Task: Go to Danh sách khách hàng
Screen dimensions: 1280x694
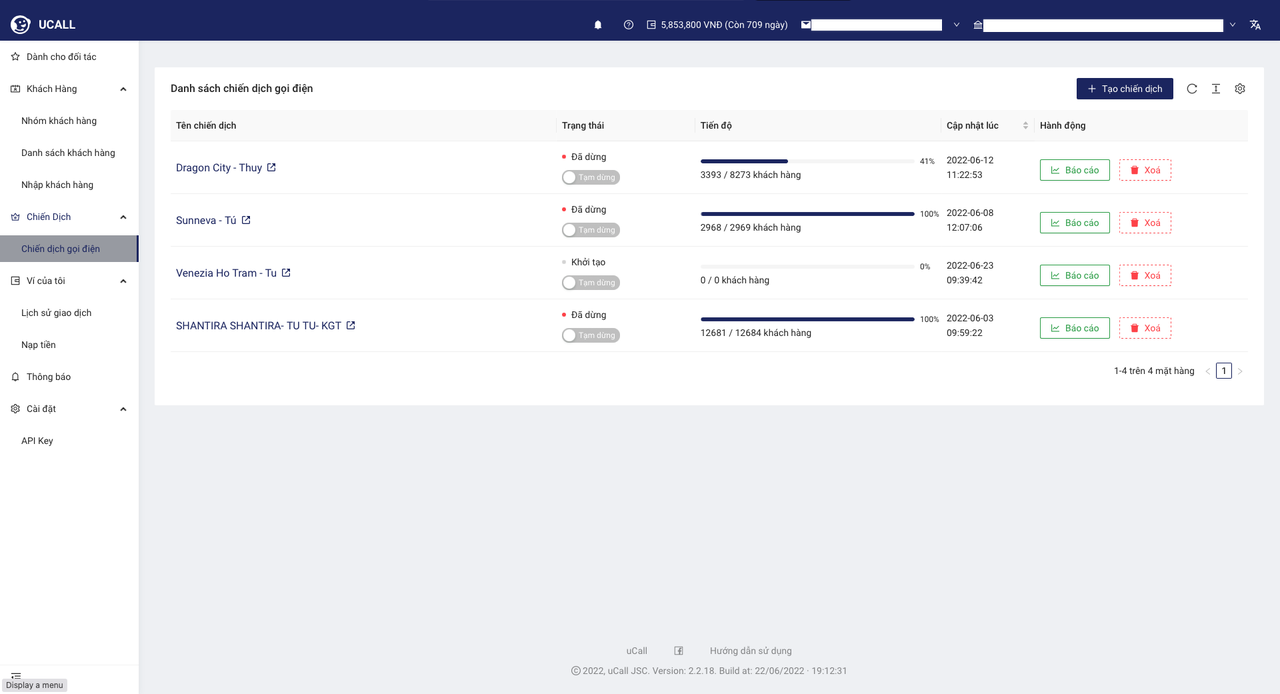Action: [x=69, y=153]
